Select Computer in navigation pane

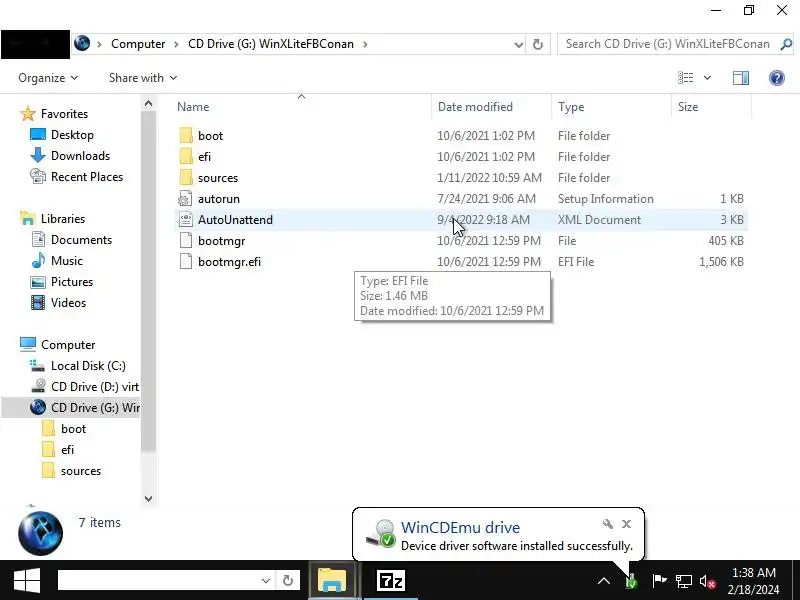tap(68, 345)
